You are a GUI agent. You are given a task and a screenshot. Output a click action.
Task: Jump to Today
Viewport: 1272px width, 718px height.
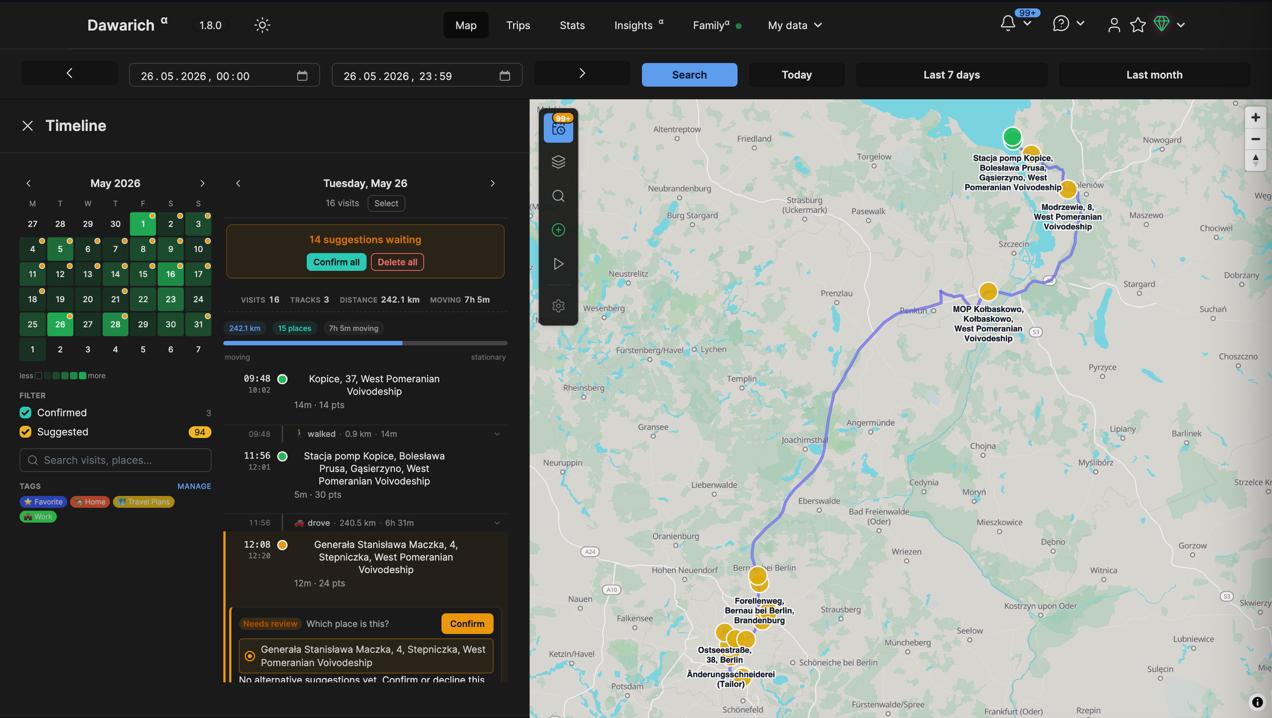[797, 75]
